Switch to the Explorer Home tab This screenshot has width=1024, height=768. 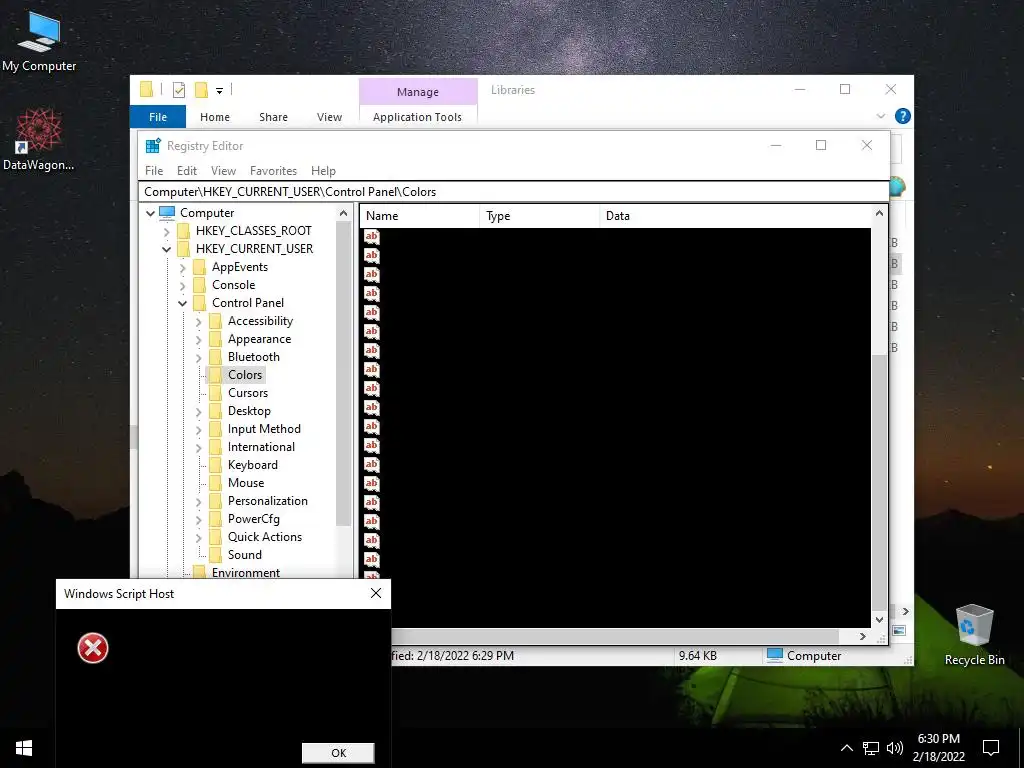tap(215, 117)
